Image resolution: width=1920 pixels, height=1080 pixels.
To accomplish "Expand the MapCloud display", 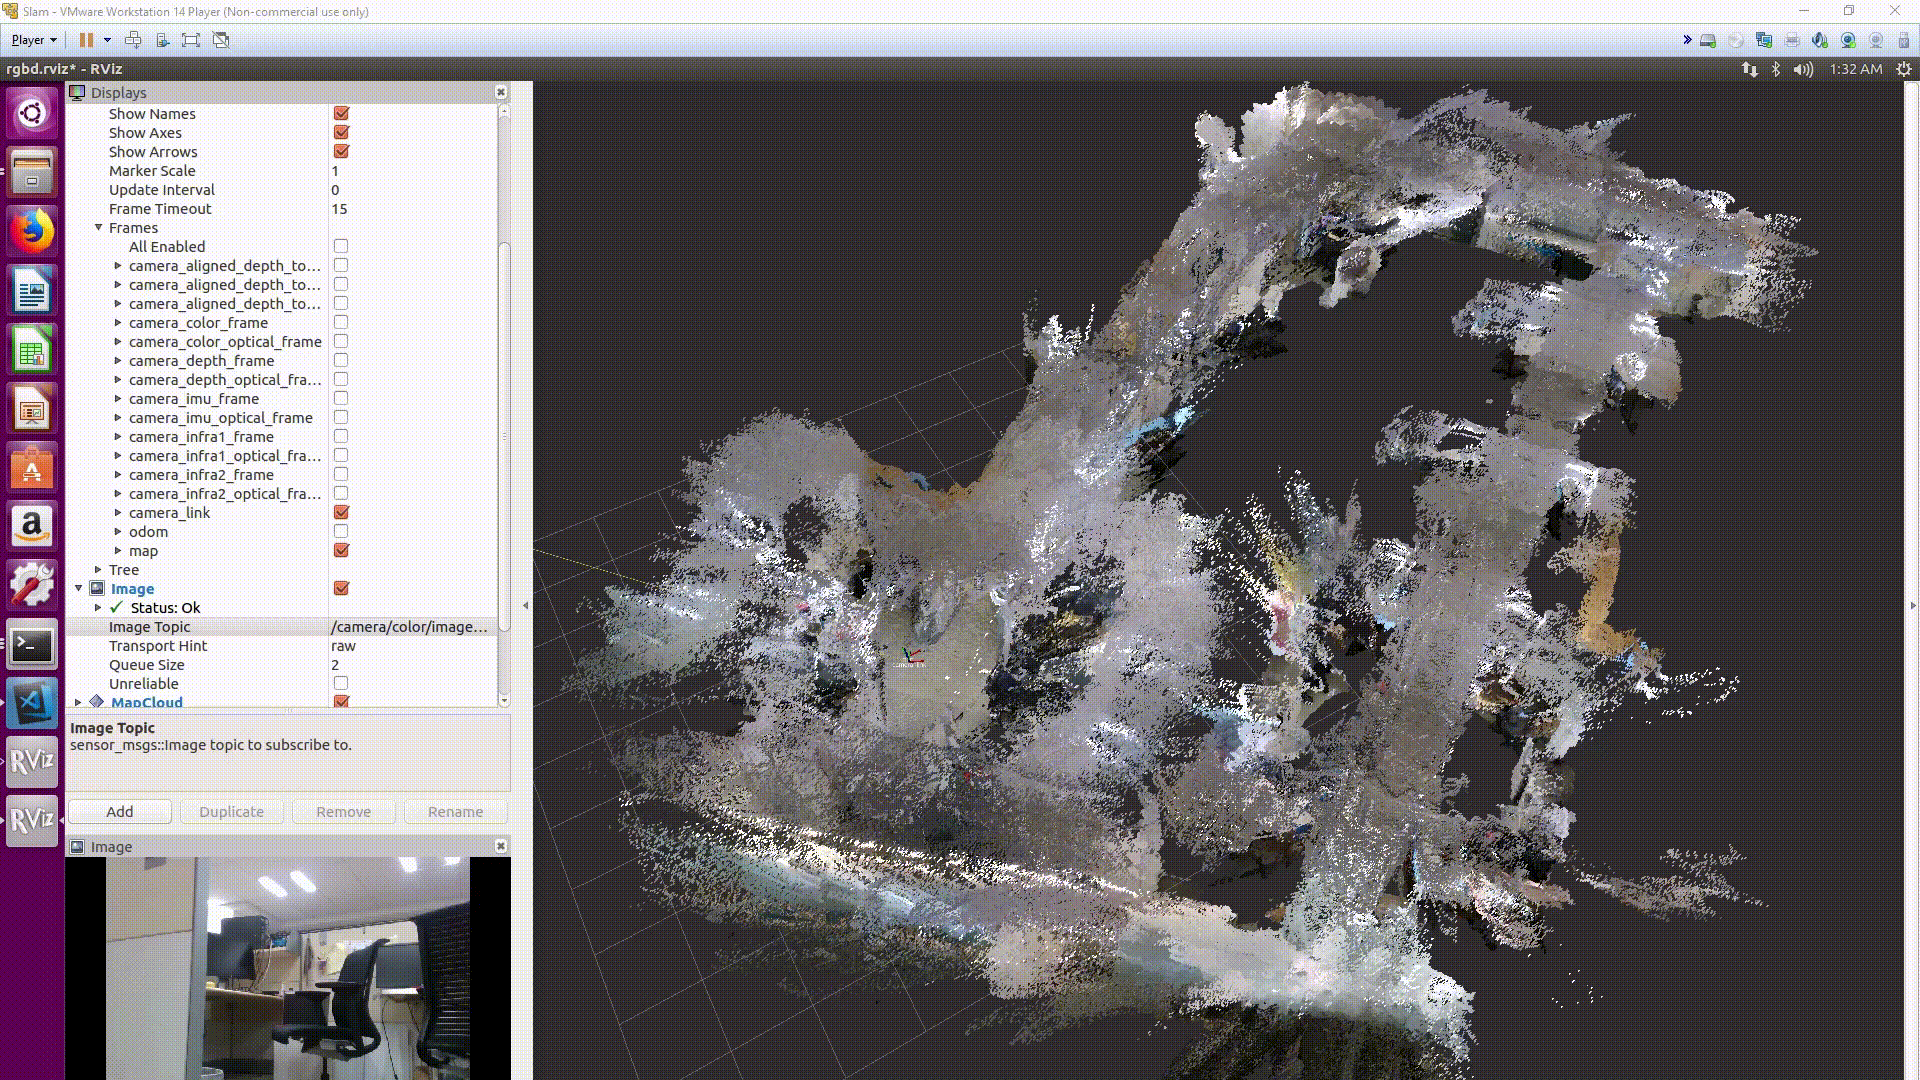I will 79,702.
